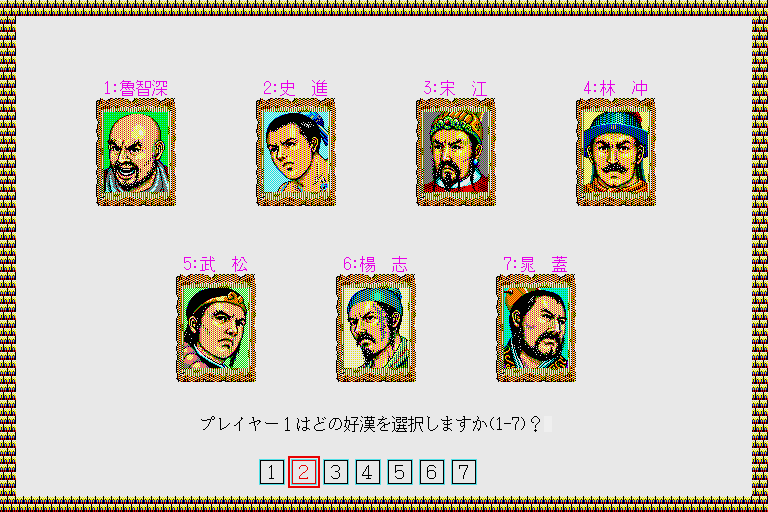Click the 7:晁蓋 name label
This screenshot has width=768, height=512.
tap(535, 264)
